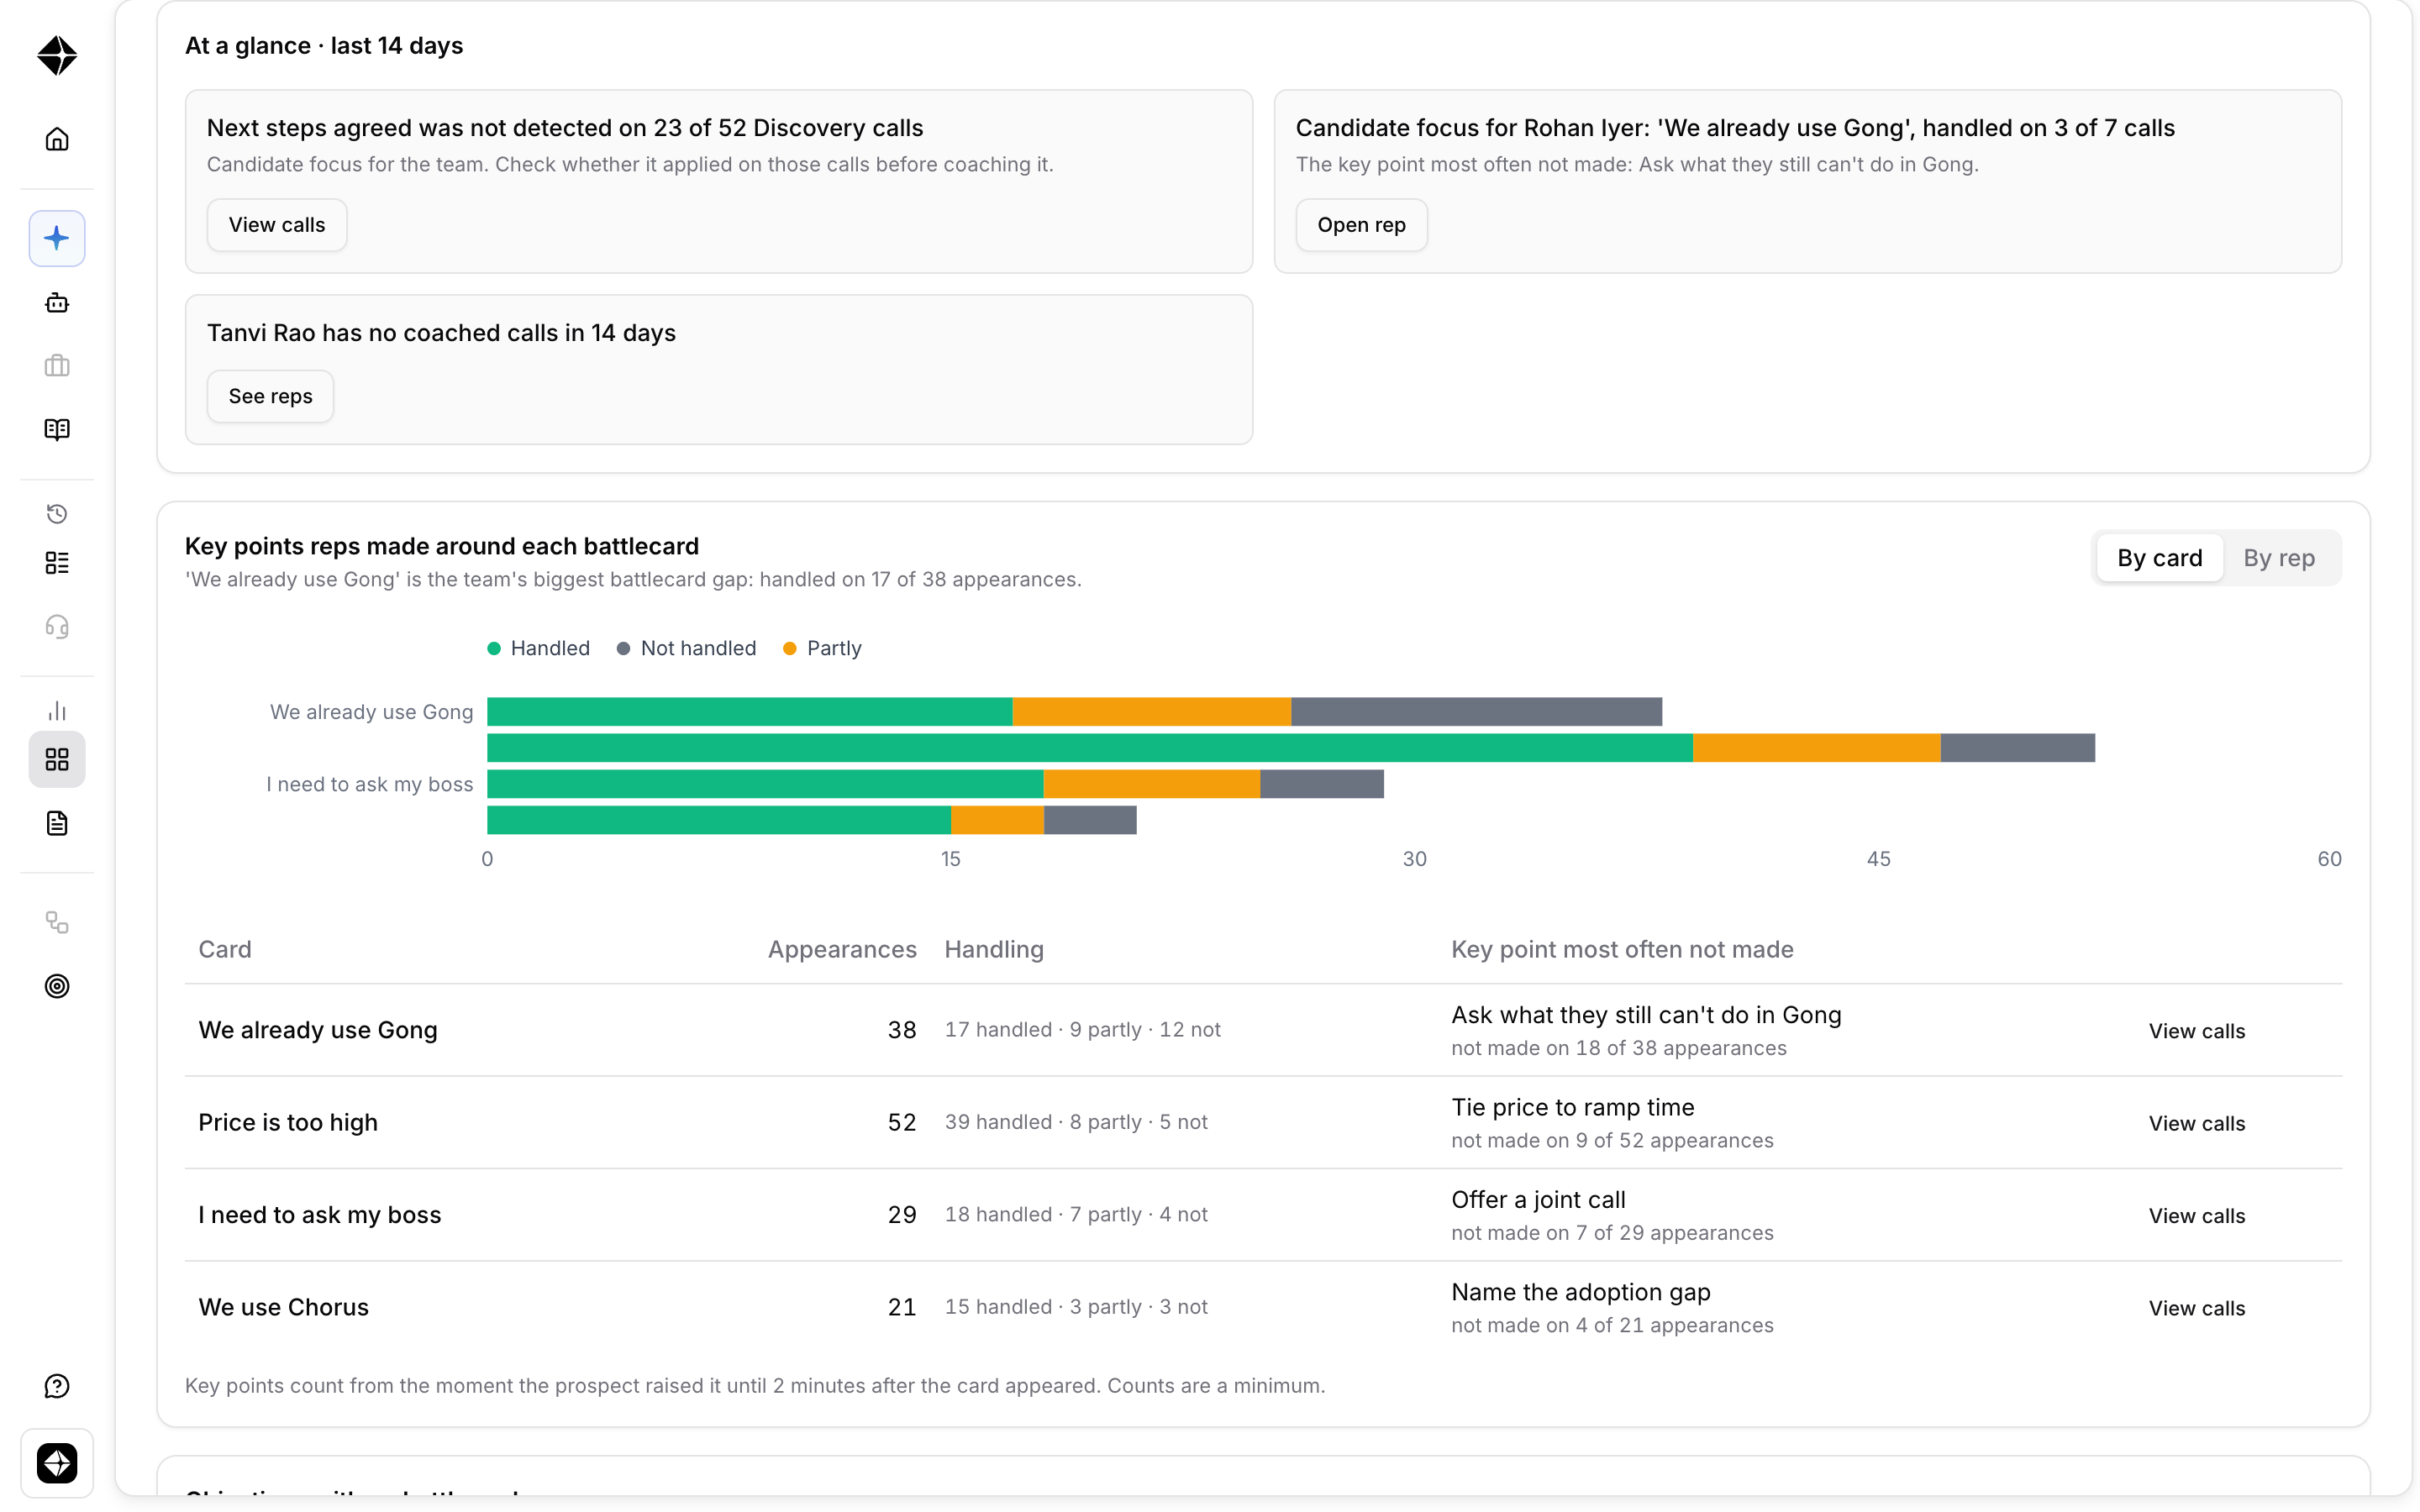Viewport: 2420px width, 1512px height.
Task: Click the Card column header
Action: click(x=225, y=949)
